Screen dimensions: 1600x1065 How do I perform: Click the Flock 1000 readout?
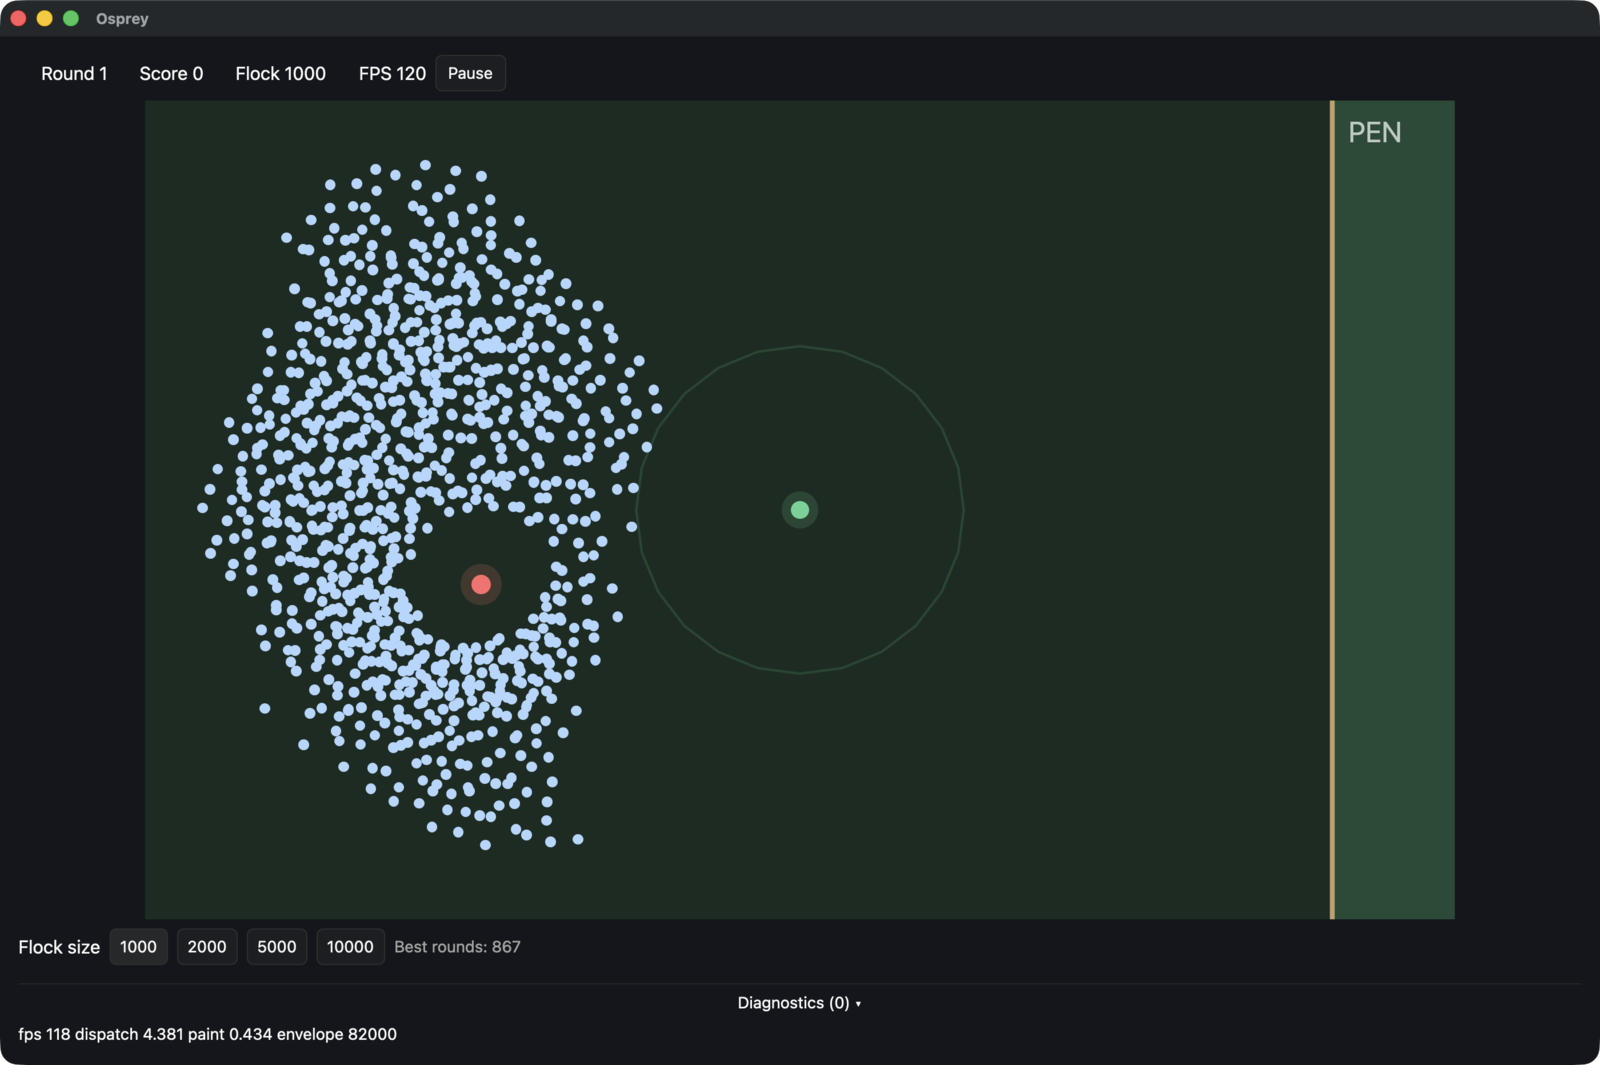tap(281, 74)
